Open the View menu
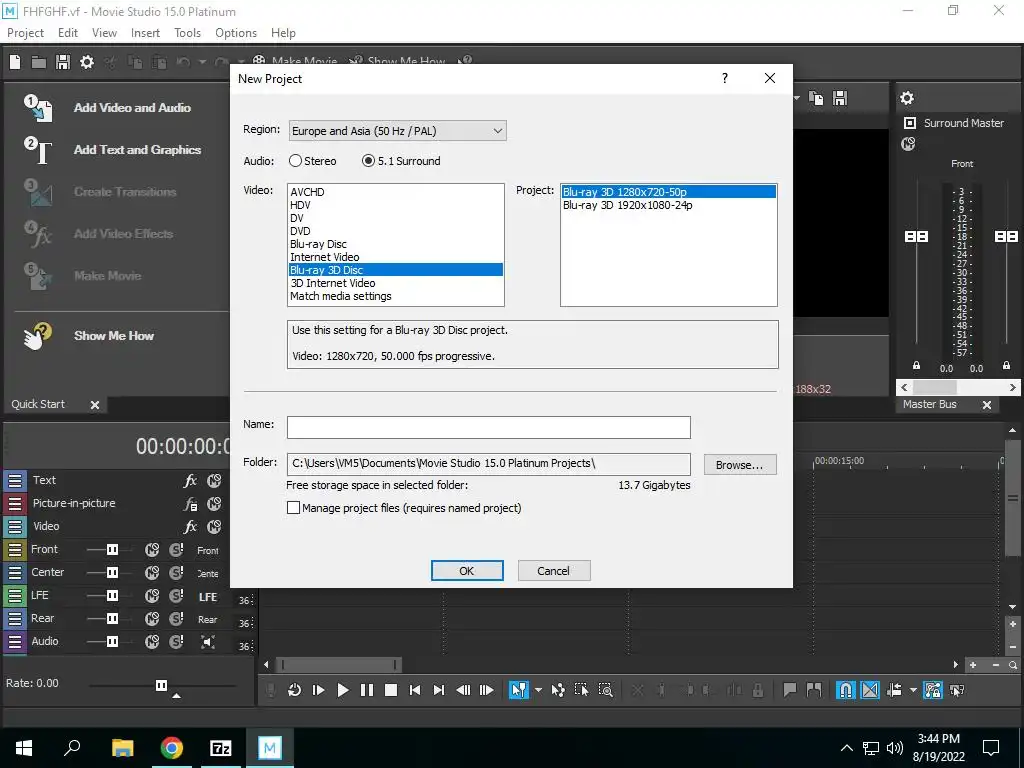Image resolution: width=1024 pixels, height=768 pixels. click(104, 33)
